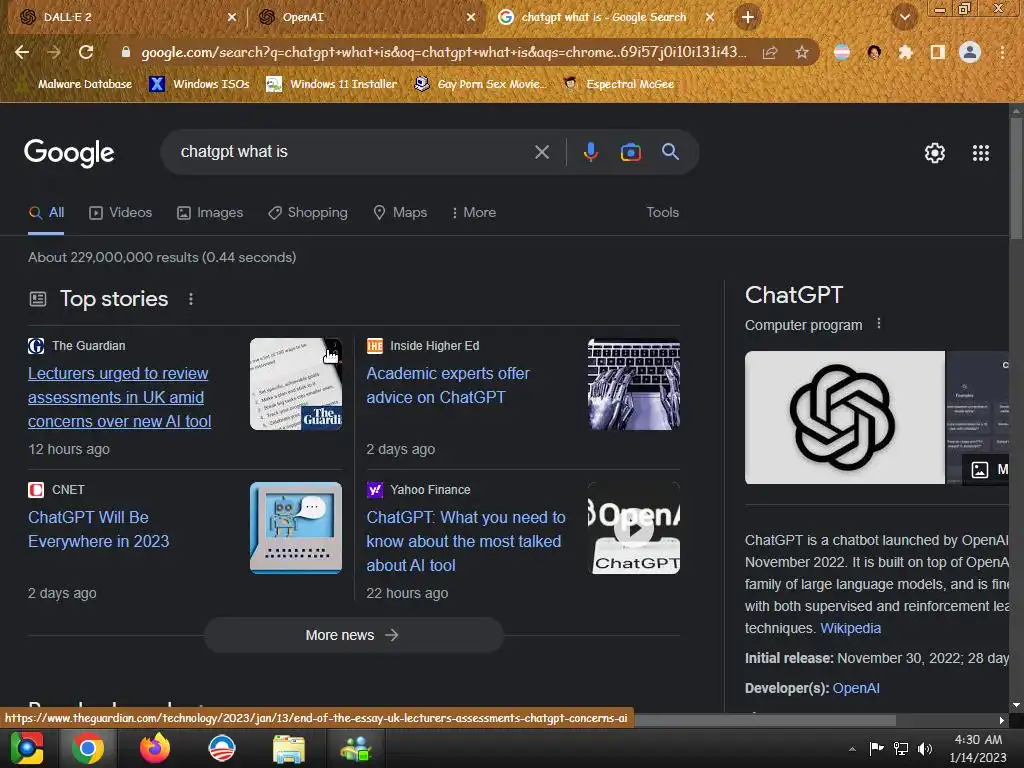Open the ChatGPT logo image
Image resolution: width=1024 pixels, height=768 pixels.
(x=844, y=418)
